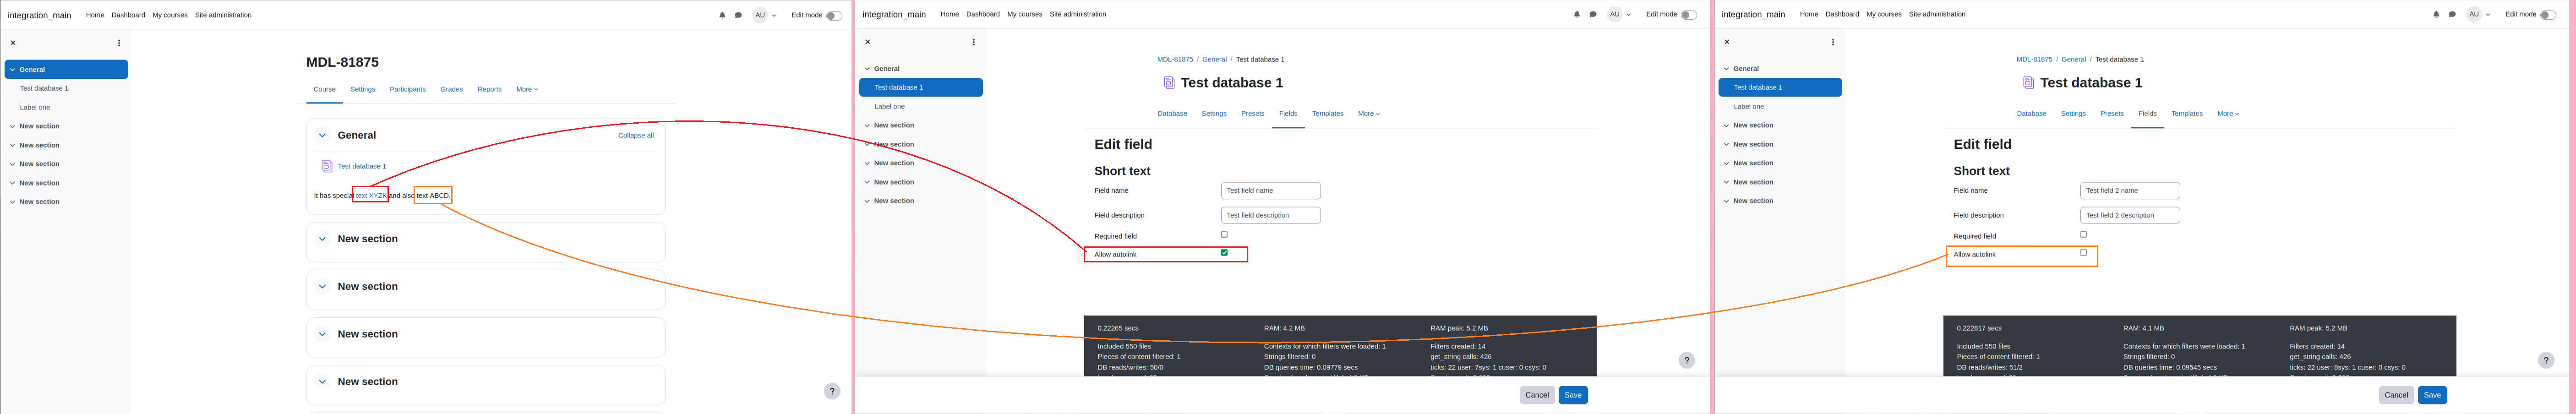This screenshot has height=414, width=2576.
Task: Open course index kebab in the Test field name window
Action: 974,42
